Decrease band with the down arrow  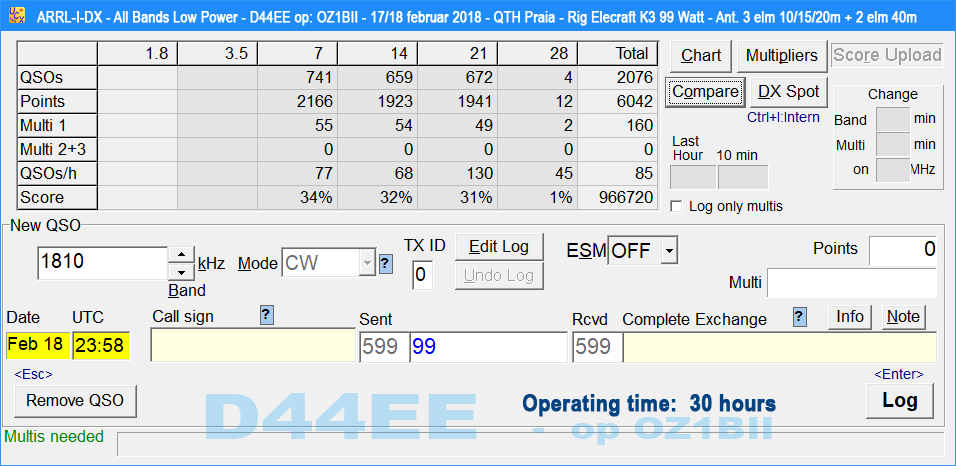(179, 272)
